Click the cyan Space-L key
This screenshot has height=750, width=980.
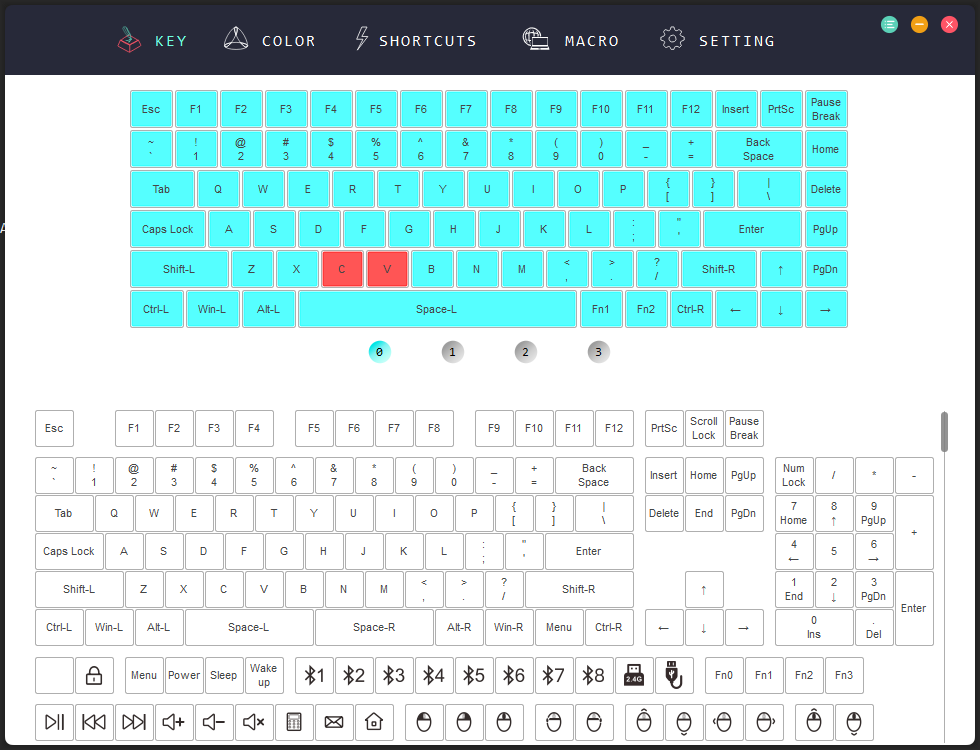click(437, 309)
